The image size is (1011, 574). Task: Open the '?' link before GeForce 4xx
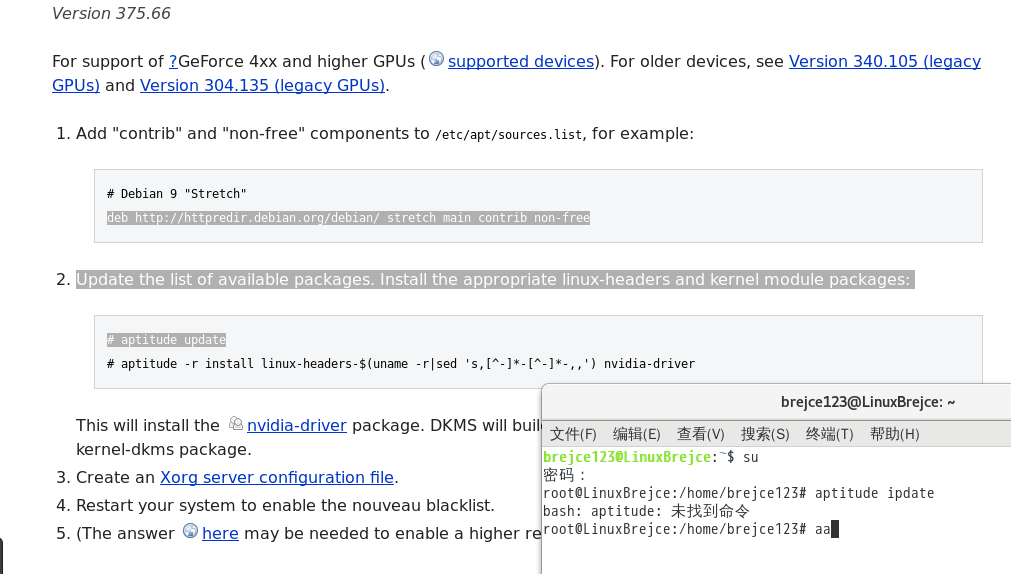[x=173, y=62]
